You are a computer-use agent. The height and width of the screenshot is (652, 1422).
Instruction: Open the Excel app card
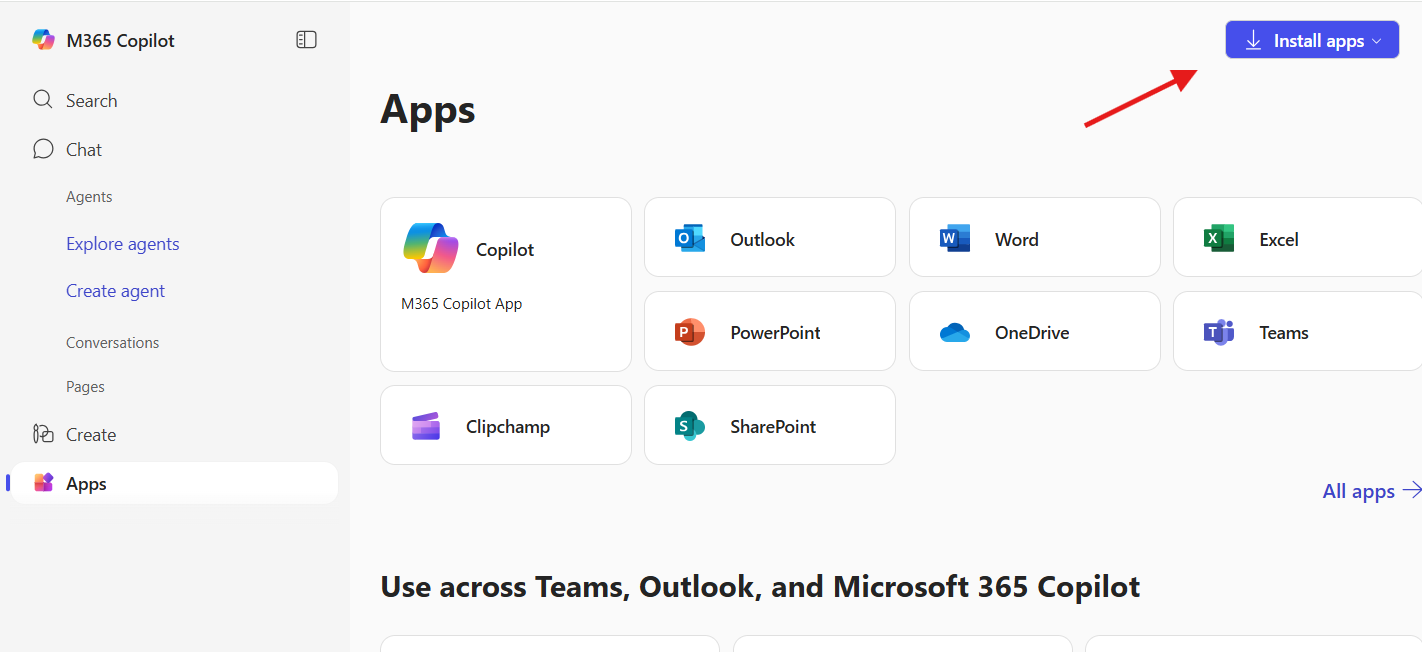coord(1298,237)
